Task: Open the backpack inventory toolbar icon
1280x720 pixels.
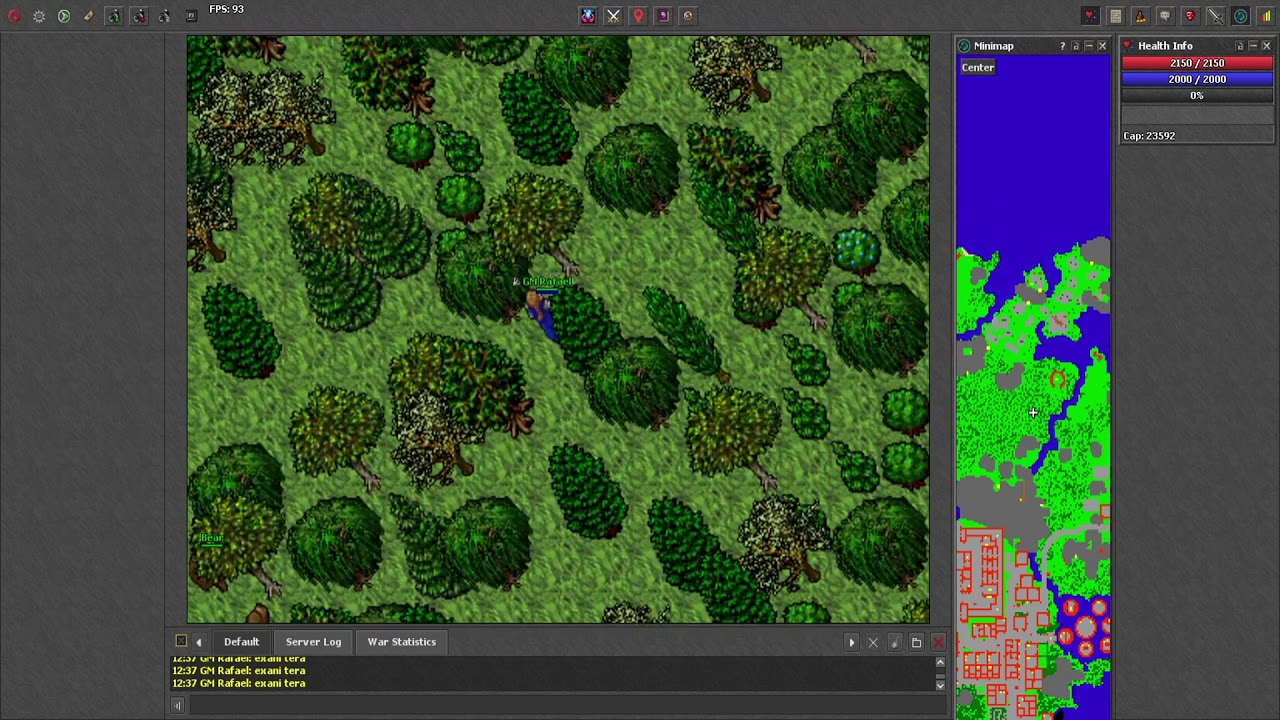Action: tap(1140, 16)
